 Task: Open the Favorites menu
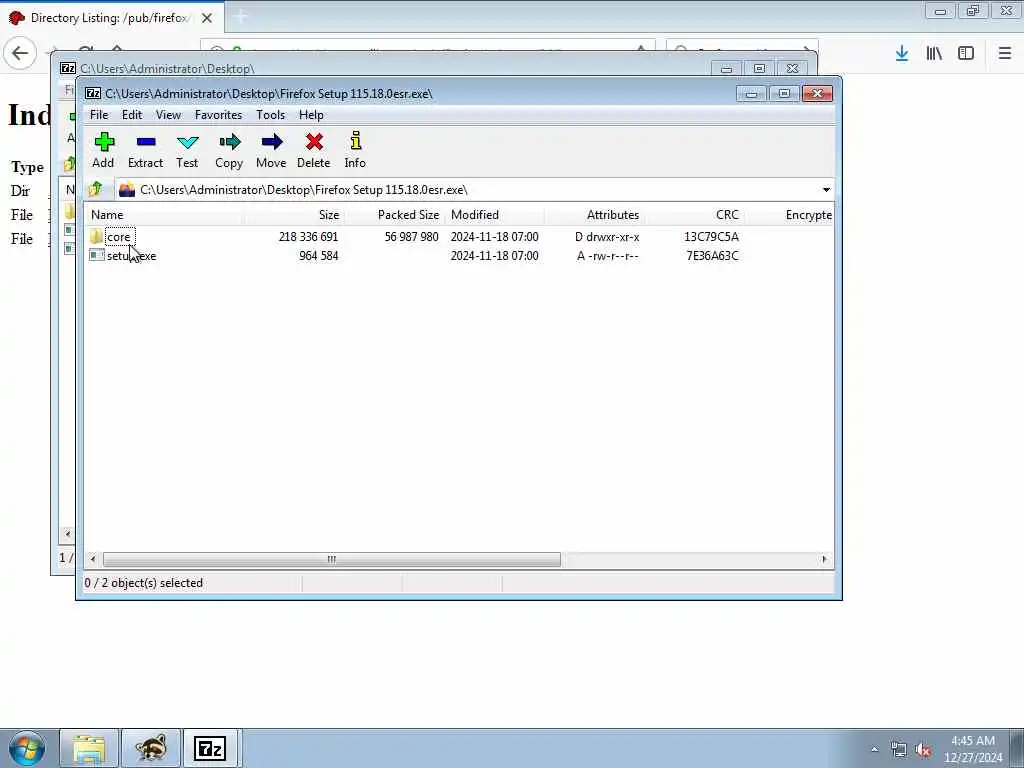pos(219,115)
